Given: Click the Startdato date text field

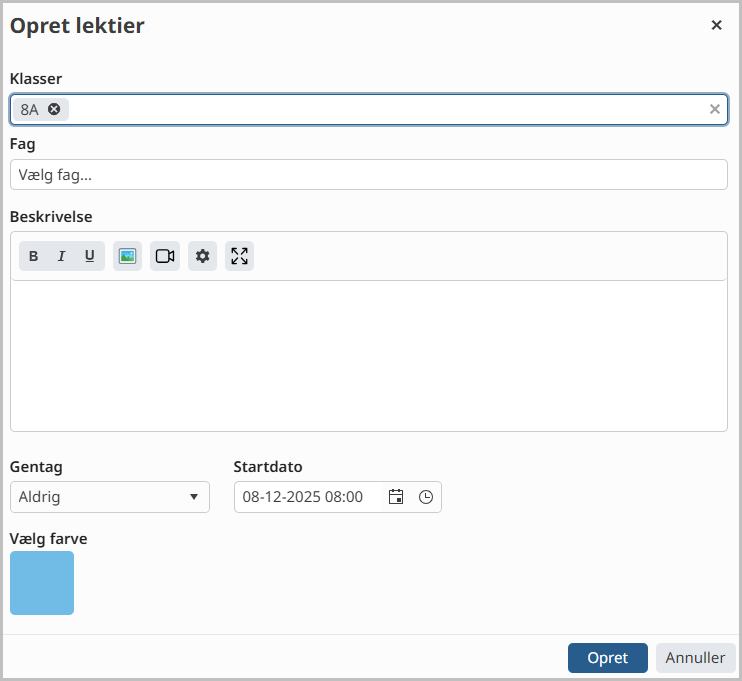Looking at the screenshot, I should click(x=308, y=497).
